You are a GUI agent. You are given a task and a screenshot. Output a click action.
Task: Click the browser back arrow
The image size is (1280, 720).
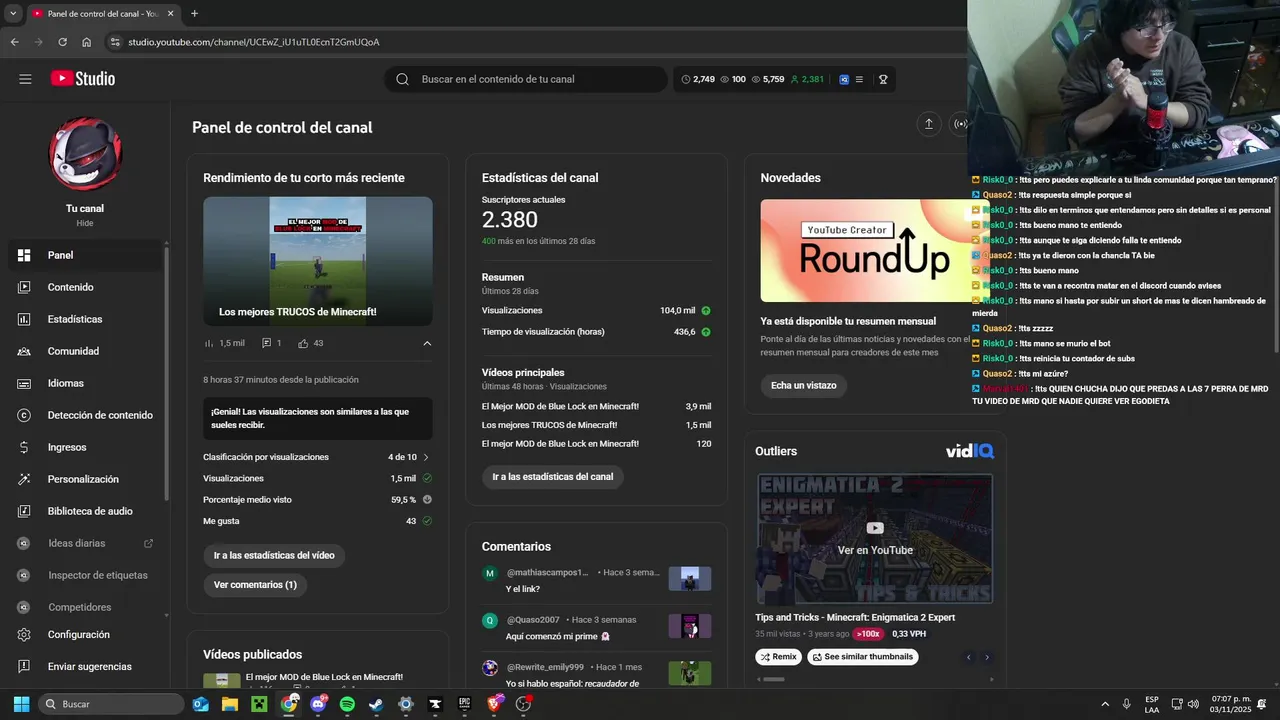[14, 42]
